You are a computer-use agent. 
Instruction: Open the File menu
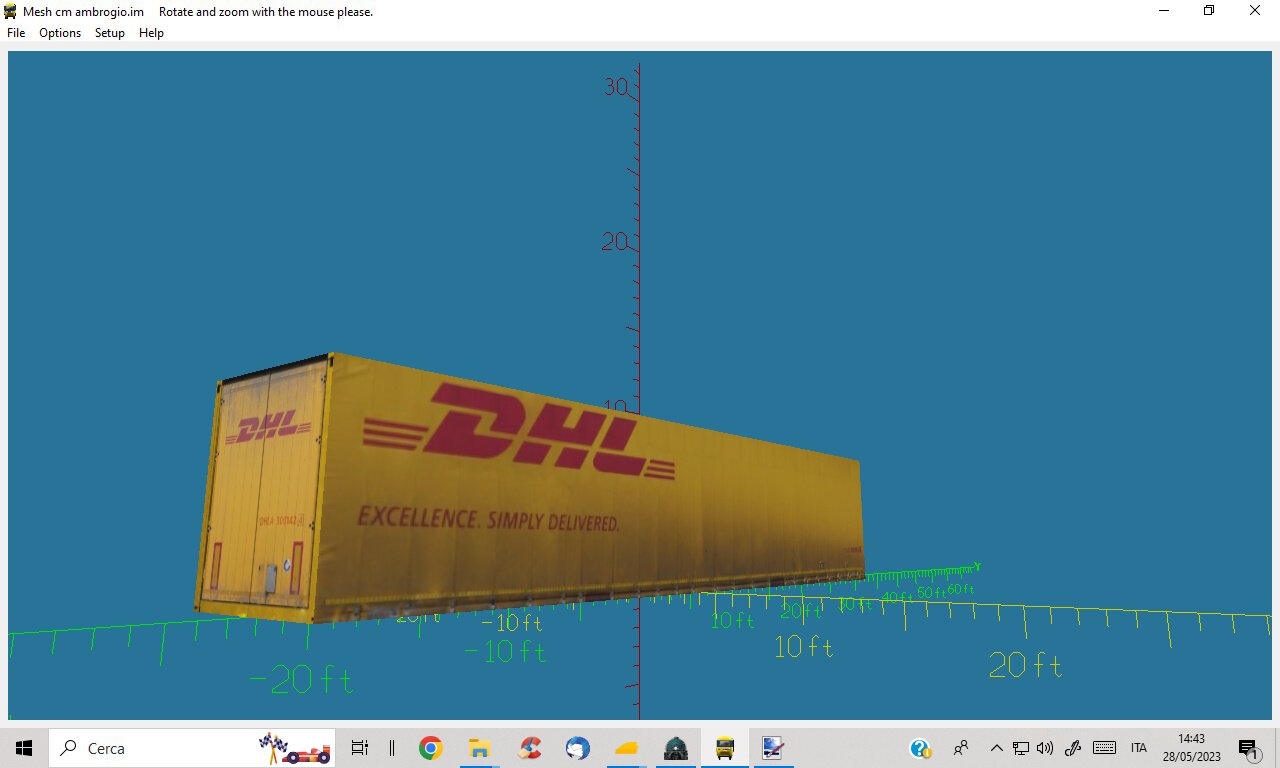16,33
